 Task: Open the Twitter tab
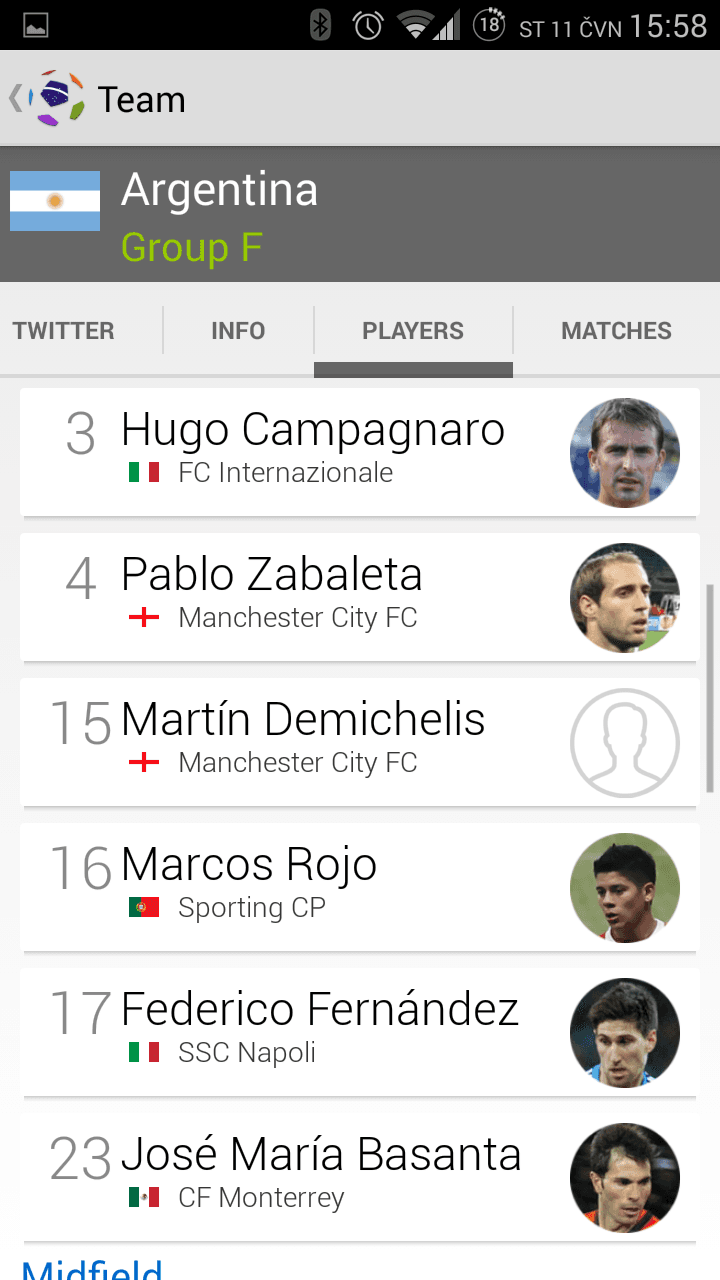[64, 331]
